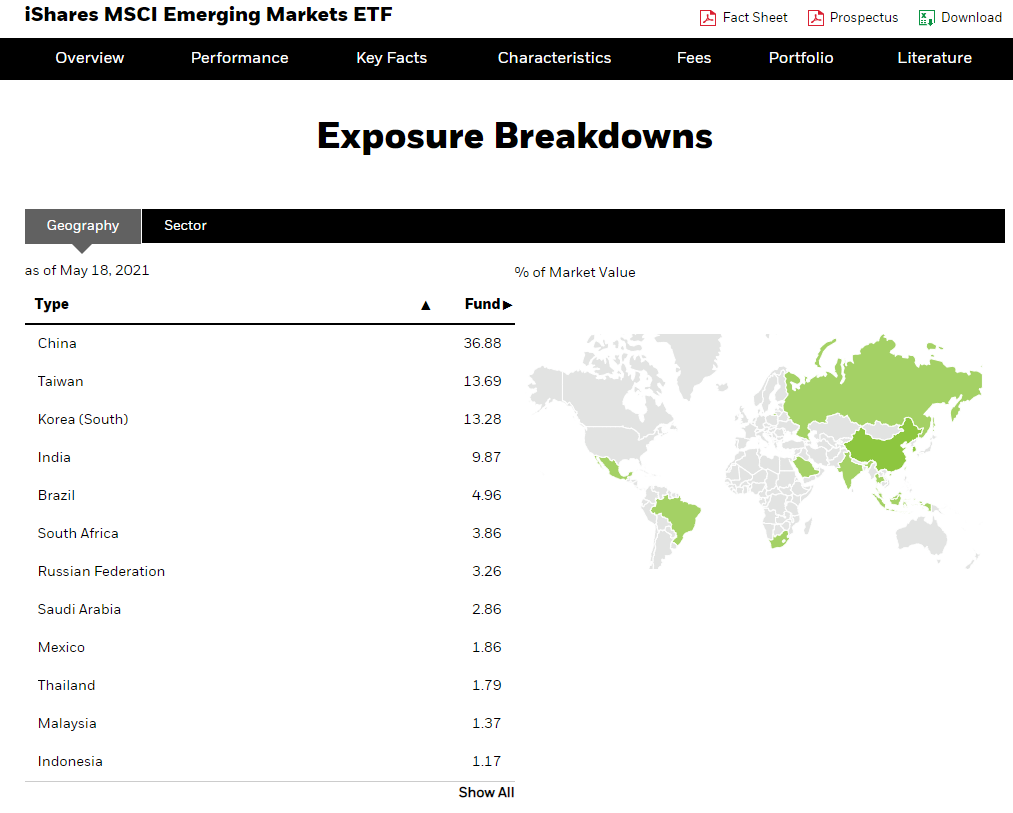Click the 1.86 value for Mexico
Screen dimensions: 1013x813
[486, 648]
